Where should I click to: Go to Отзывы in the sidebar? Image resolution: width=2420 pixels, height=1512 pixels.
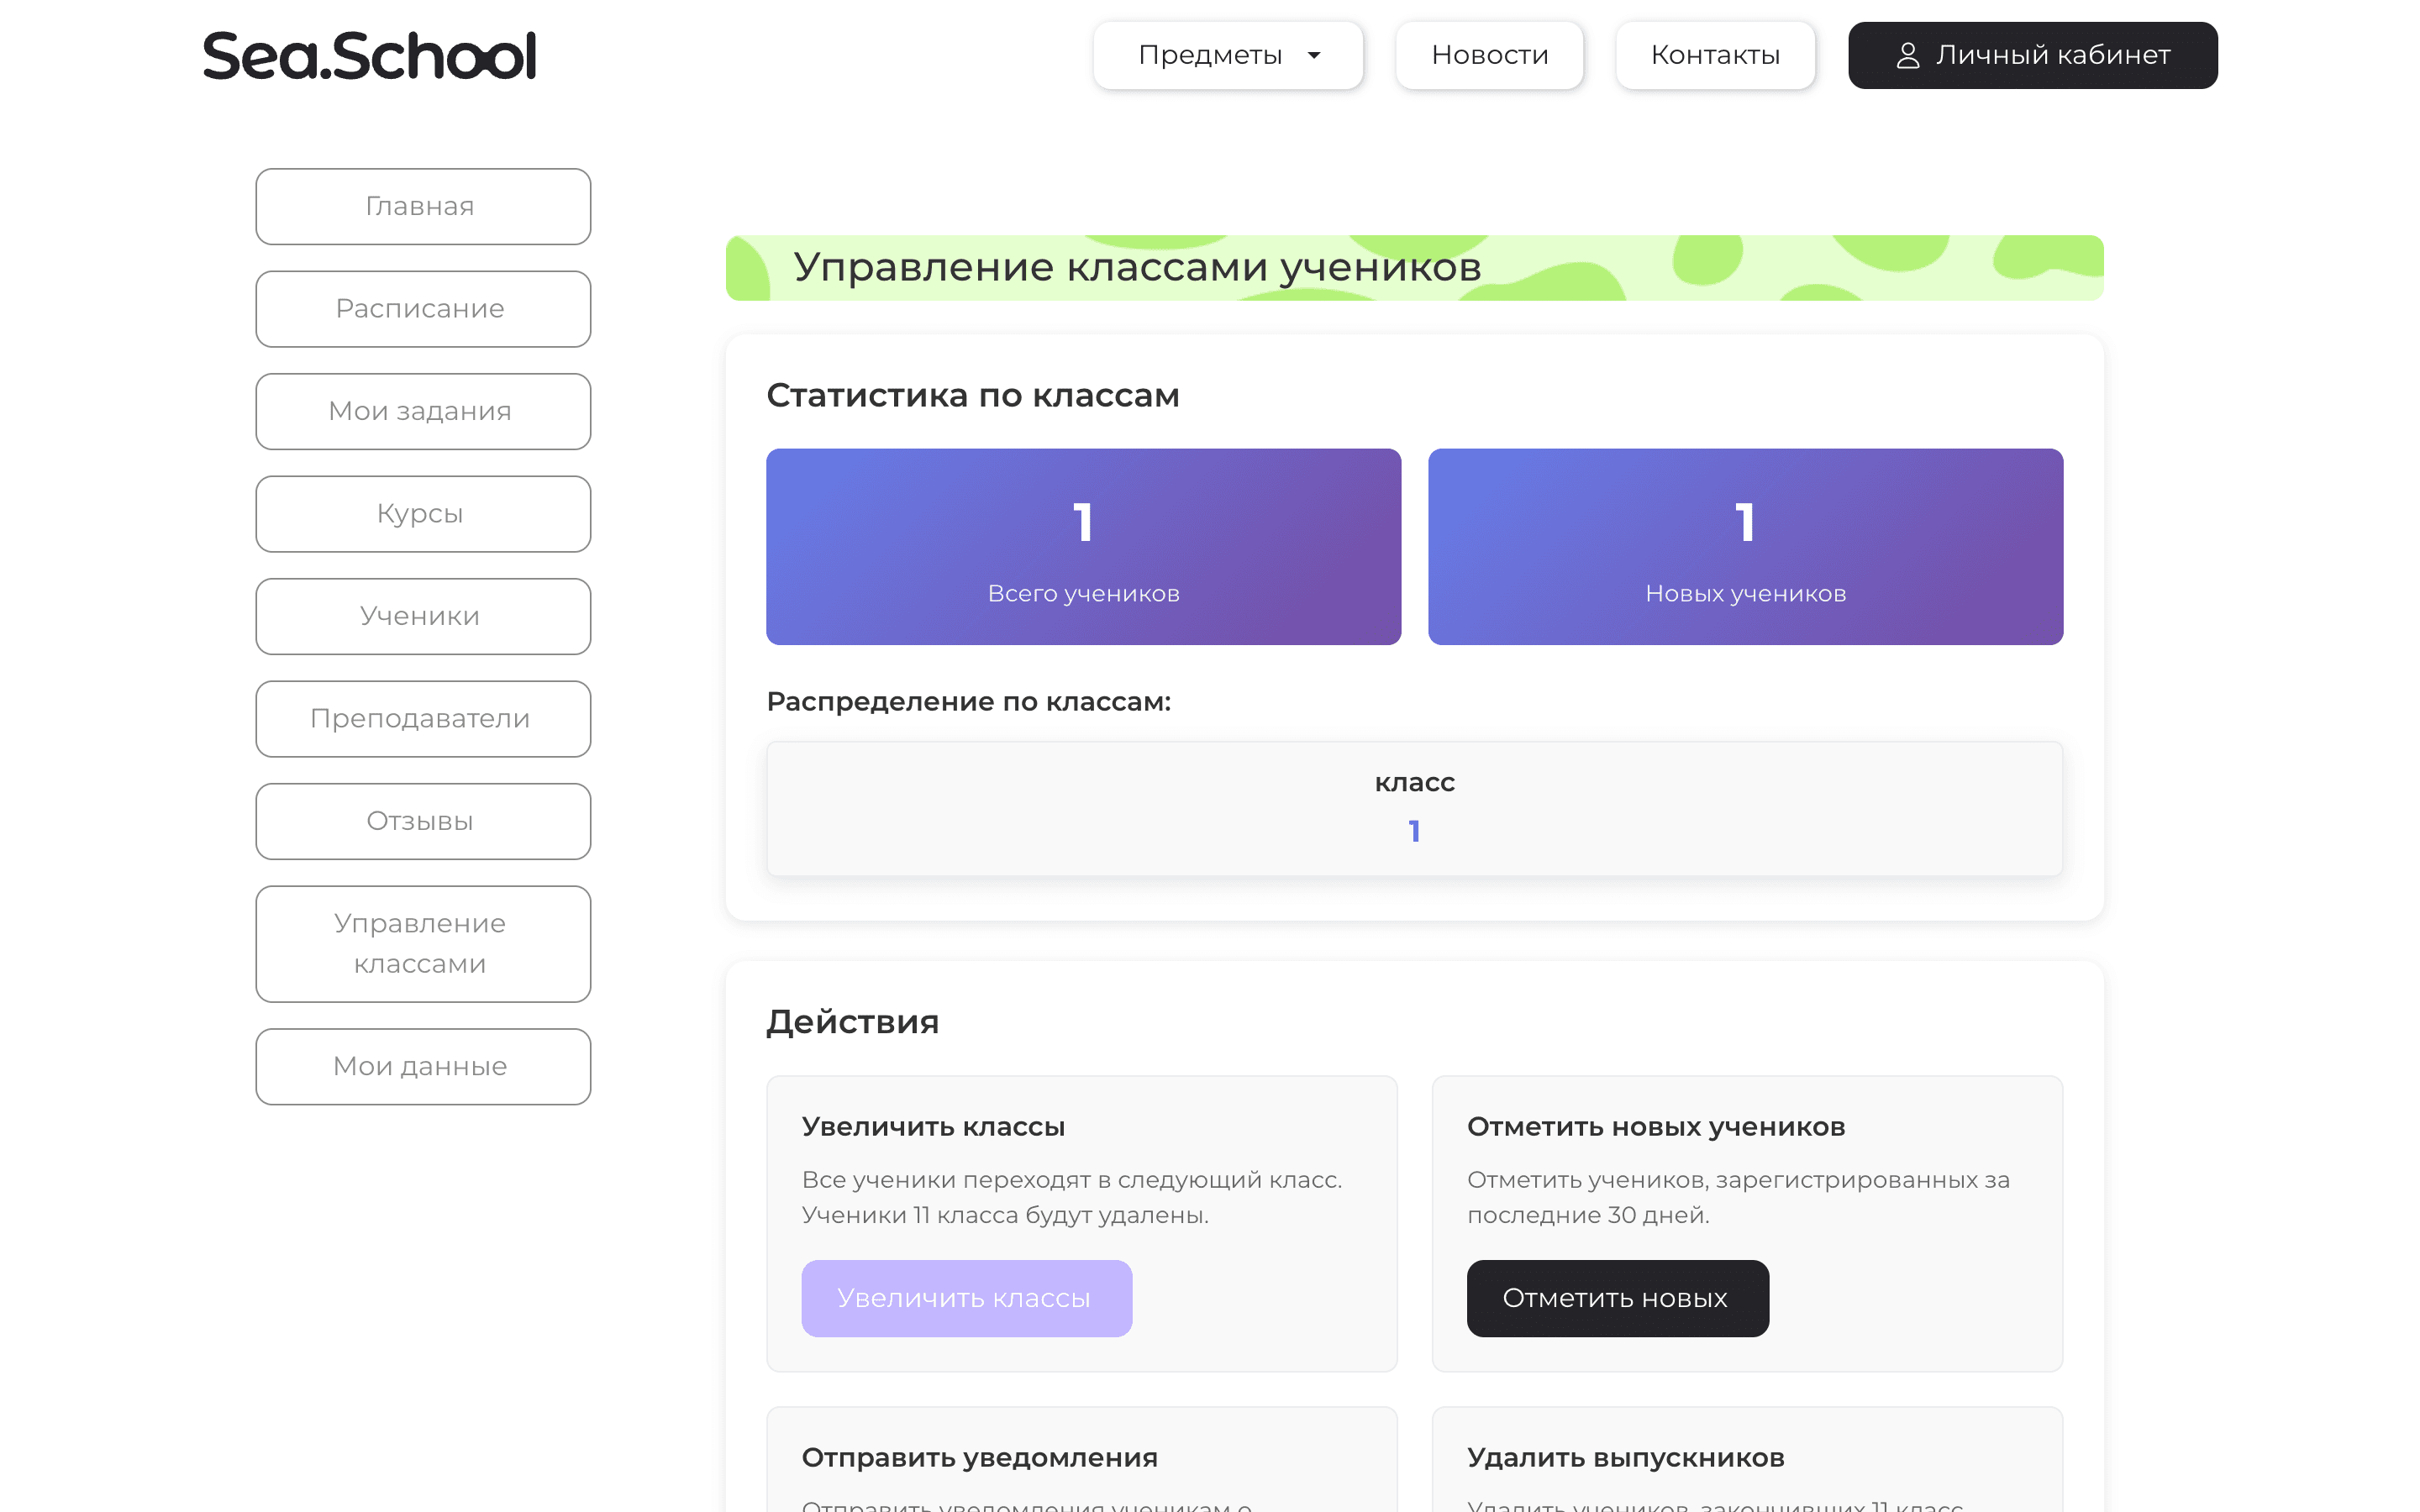(x=423, y=821)
